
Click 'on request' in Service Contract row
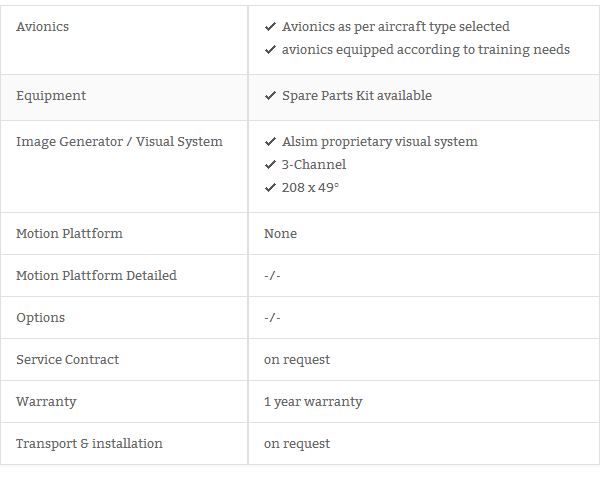pos(297,360)
